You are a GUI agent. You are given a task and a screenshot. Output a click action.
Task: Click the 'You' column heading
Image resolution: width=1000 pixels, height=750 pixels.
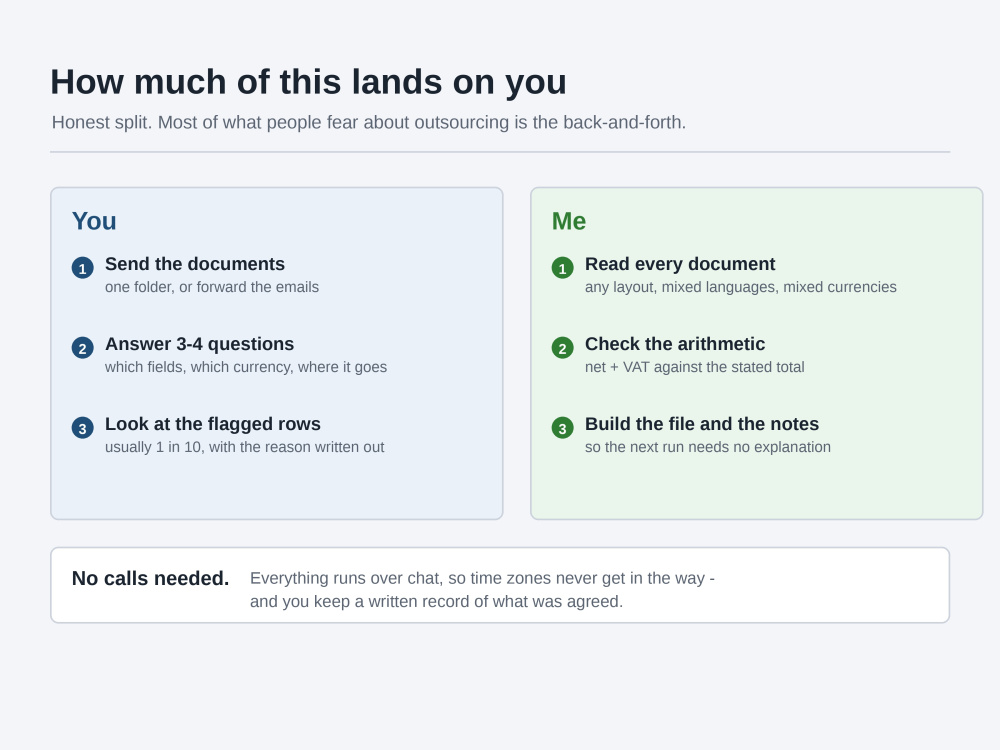click(94, 221)
